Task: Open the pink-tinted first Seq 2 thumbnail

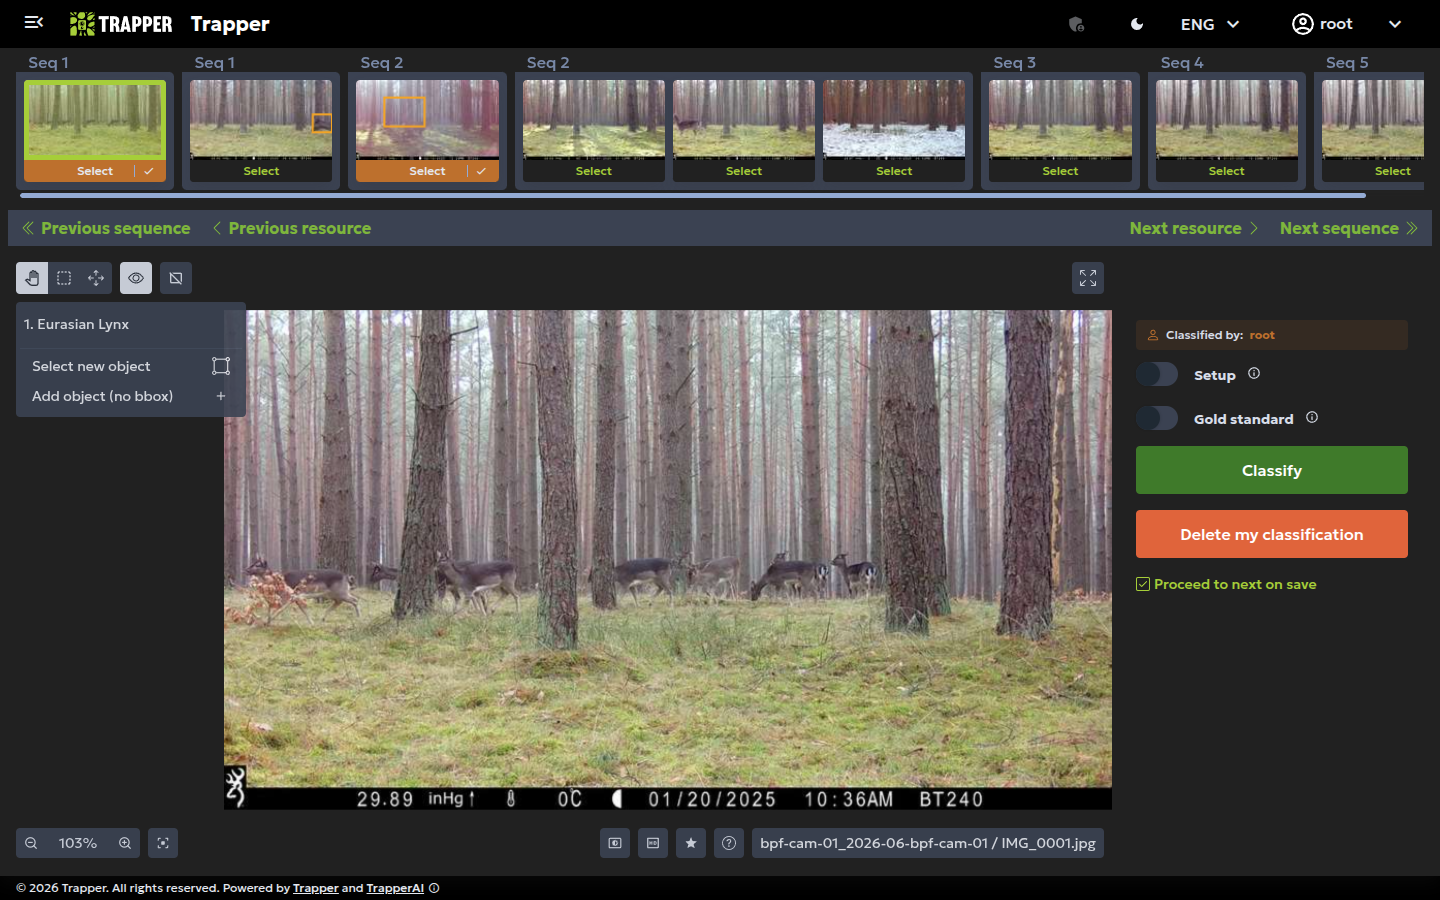Action: (427, 120)
